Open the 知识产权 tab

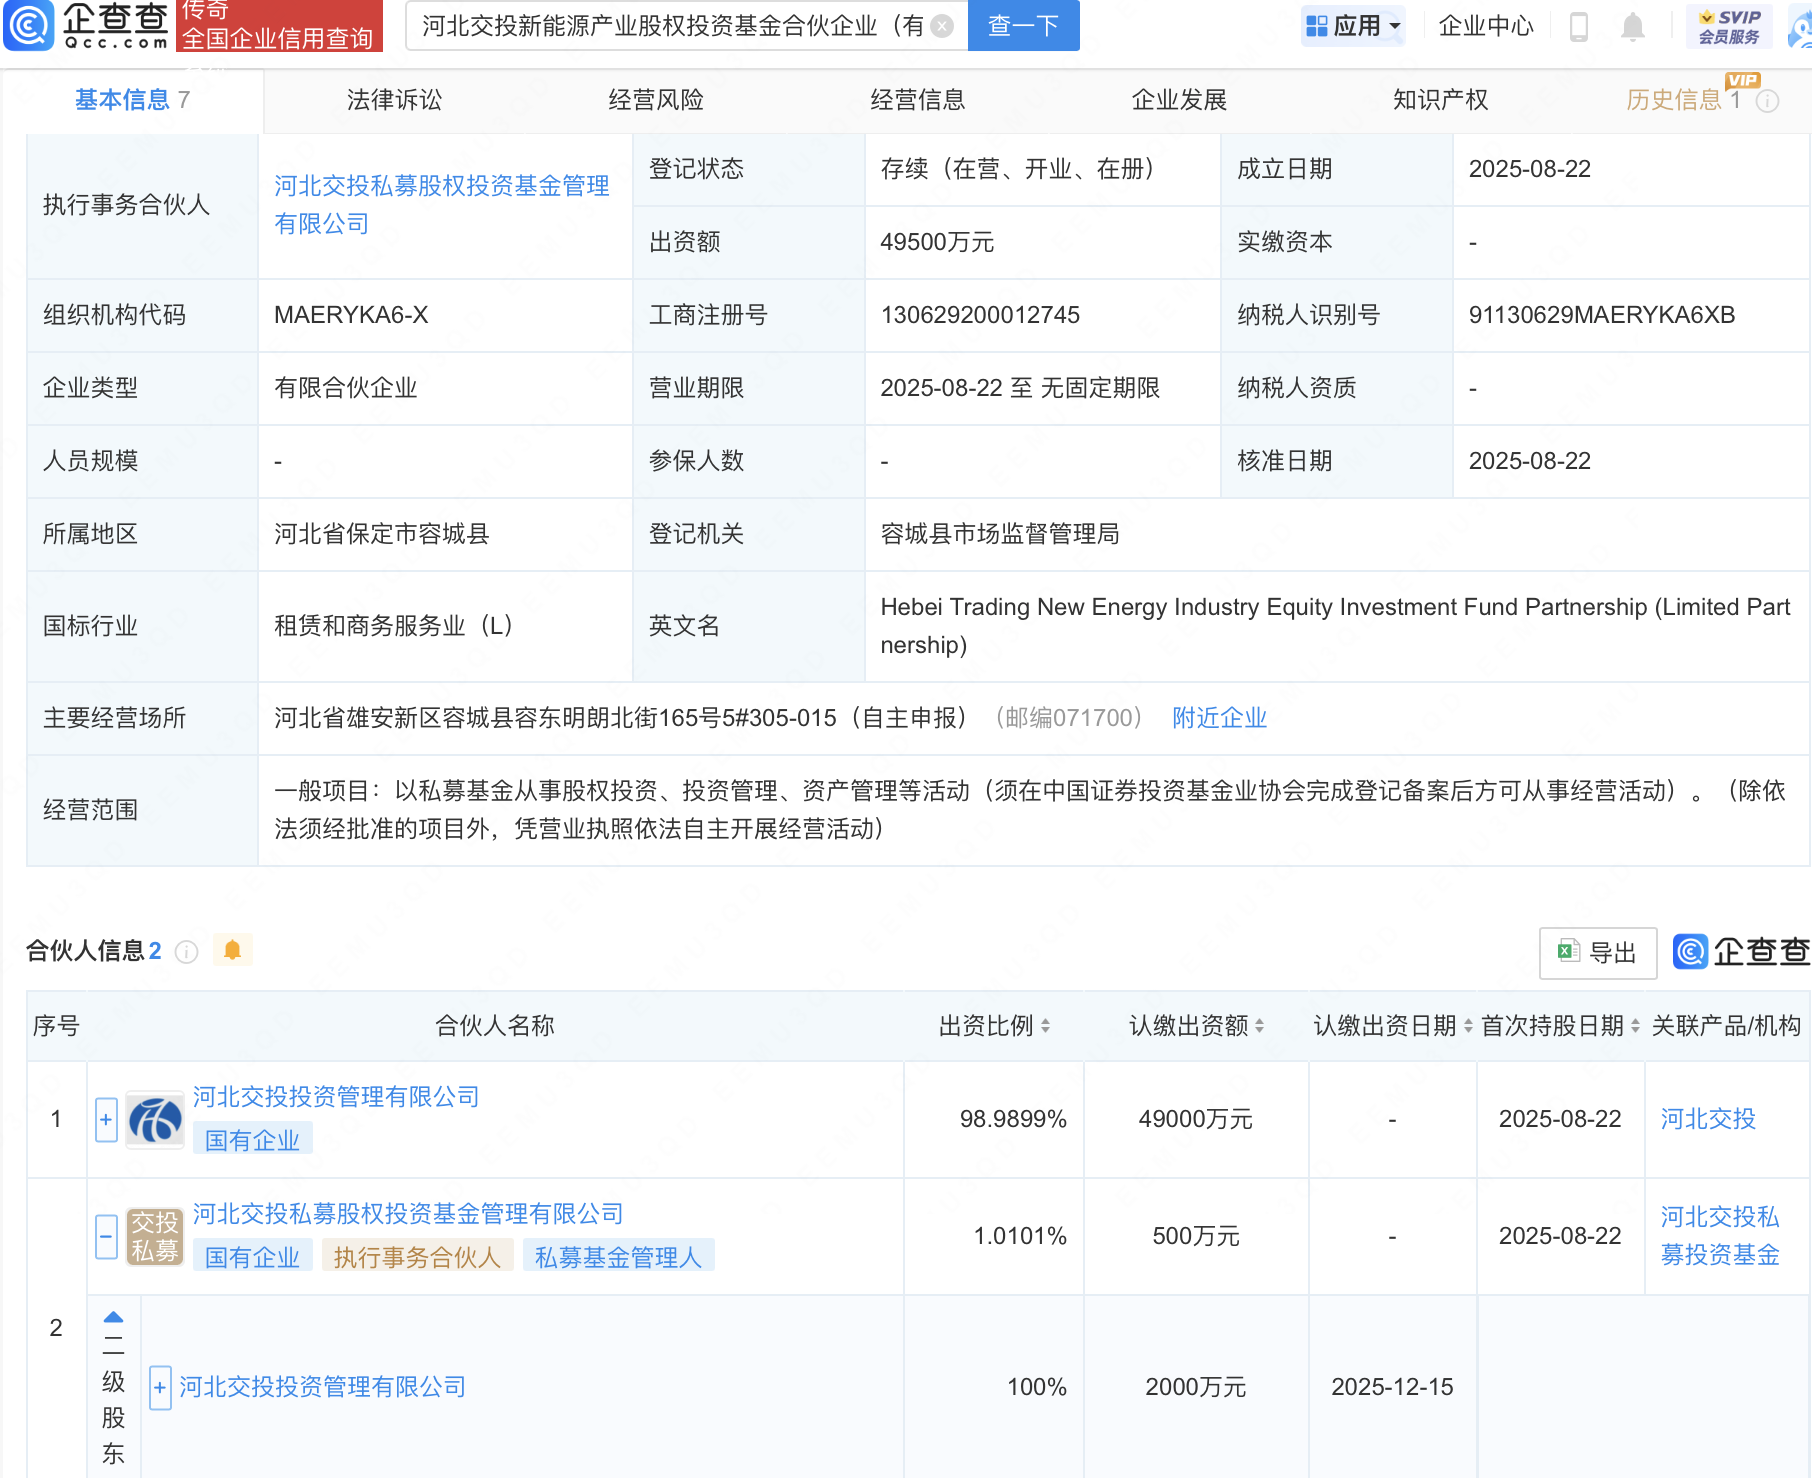coord(1441,100)
